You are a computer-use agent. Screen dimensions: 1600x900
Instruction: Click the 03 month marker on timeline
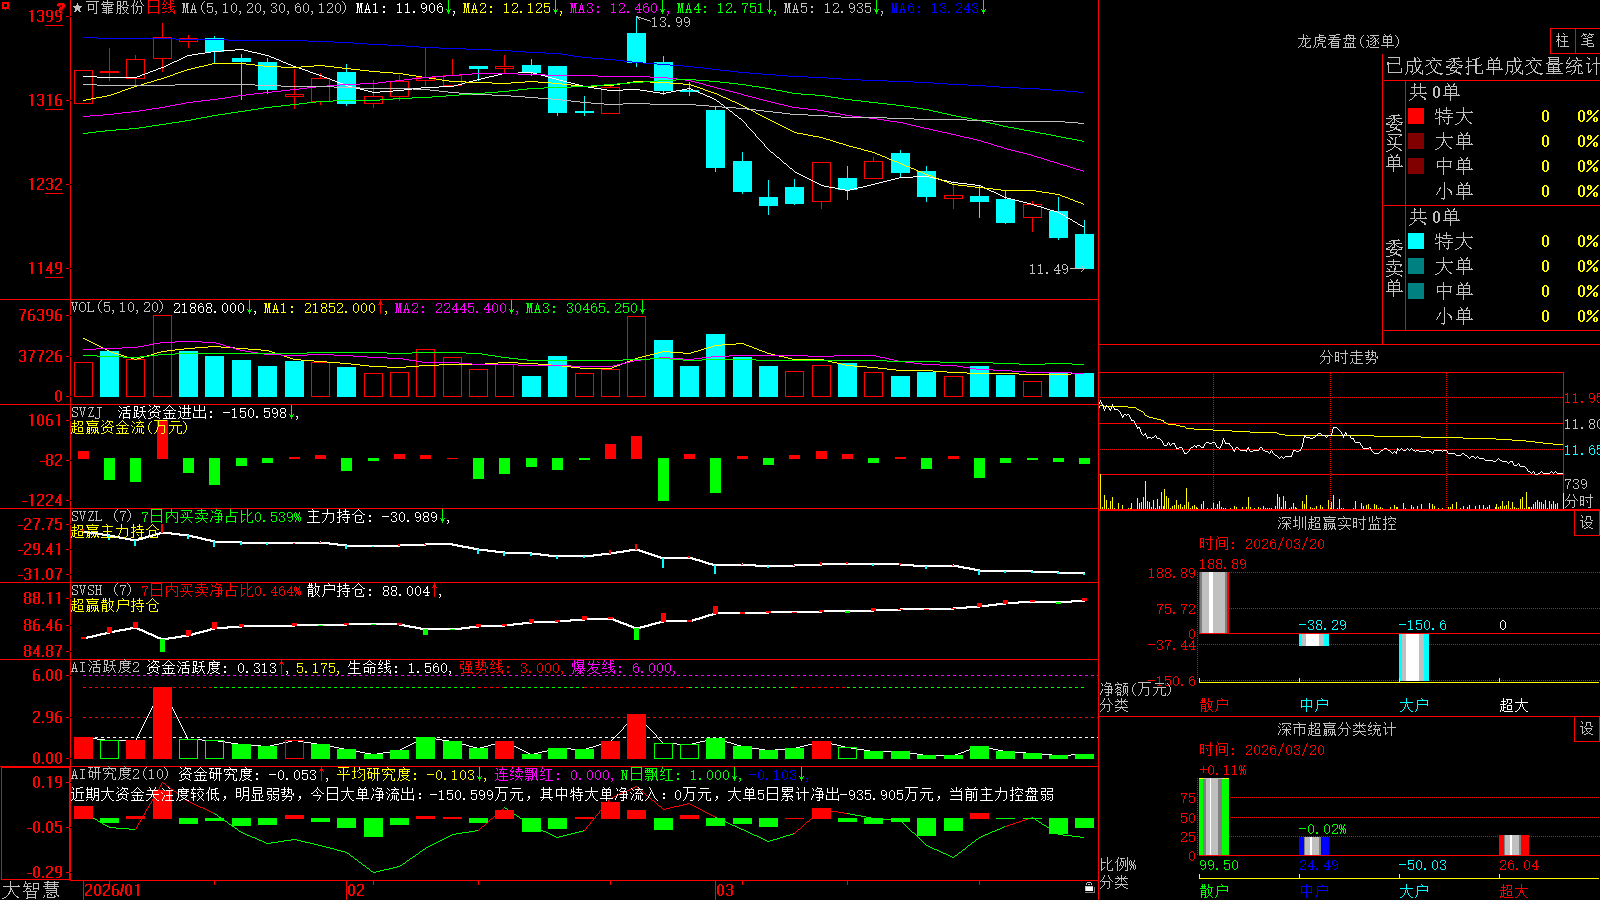[x=725, y=890]
